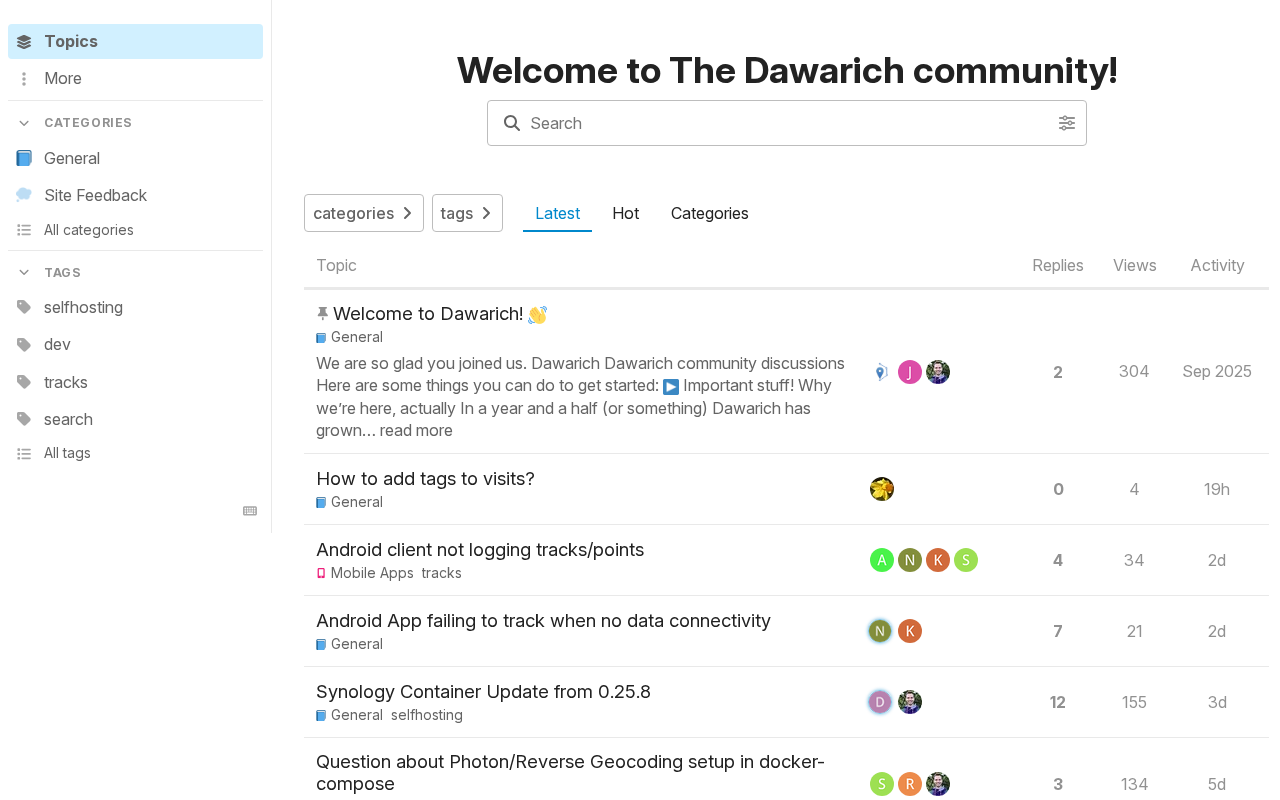The image size is (1280, 800).
Task: Click the olive N avatar on Android App failing row
Action: (x=880, y=631)
